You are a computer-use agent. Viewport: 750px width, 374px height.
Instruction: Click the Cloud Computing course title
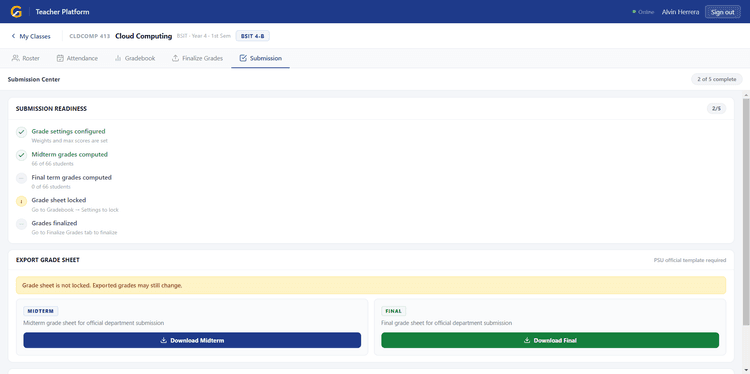click(x=143, y=36)
